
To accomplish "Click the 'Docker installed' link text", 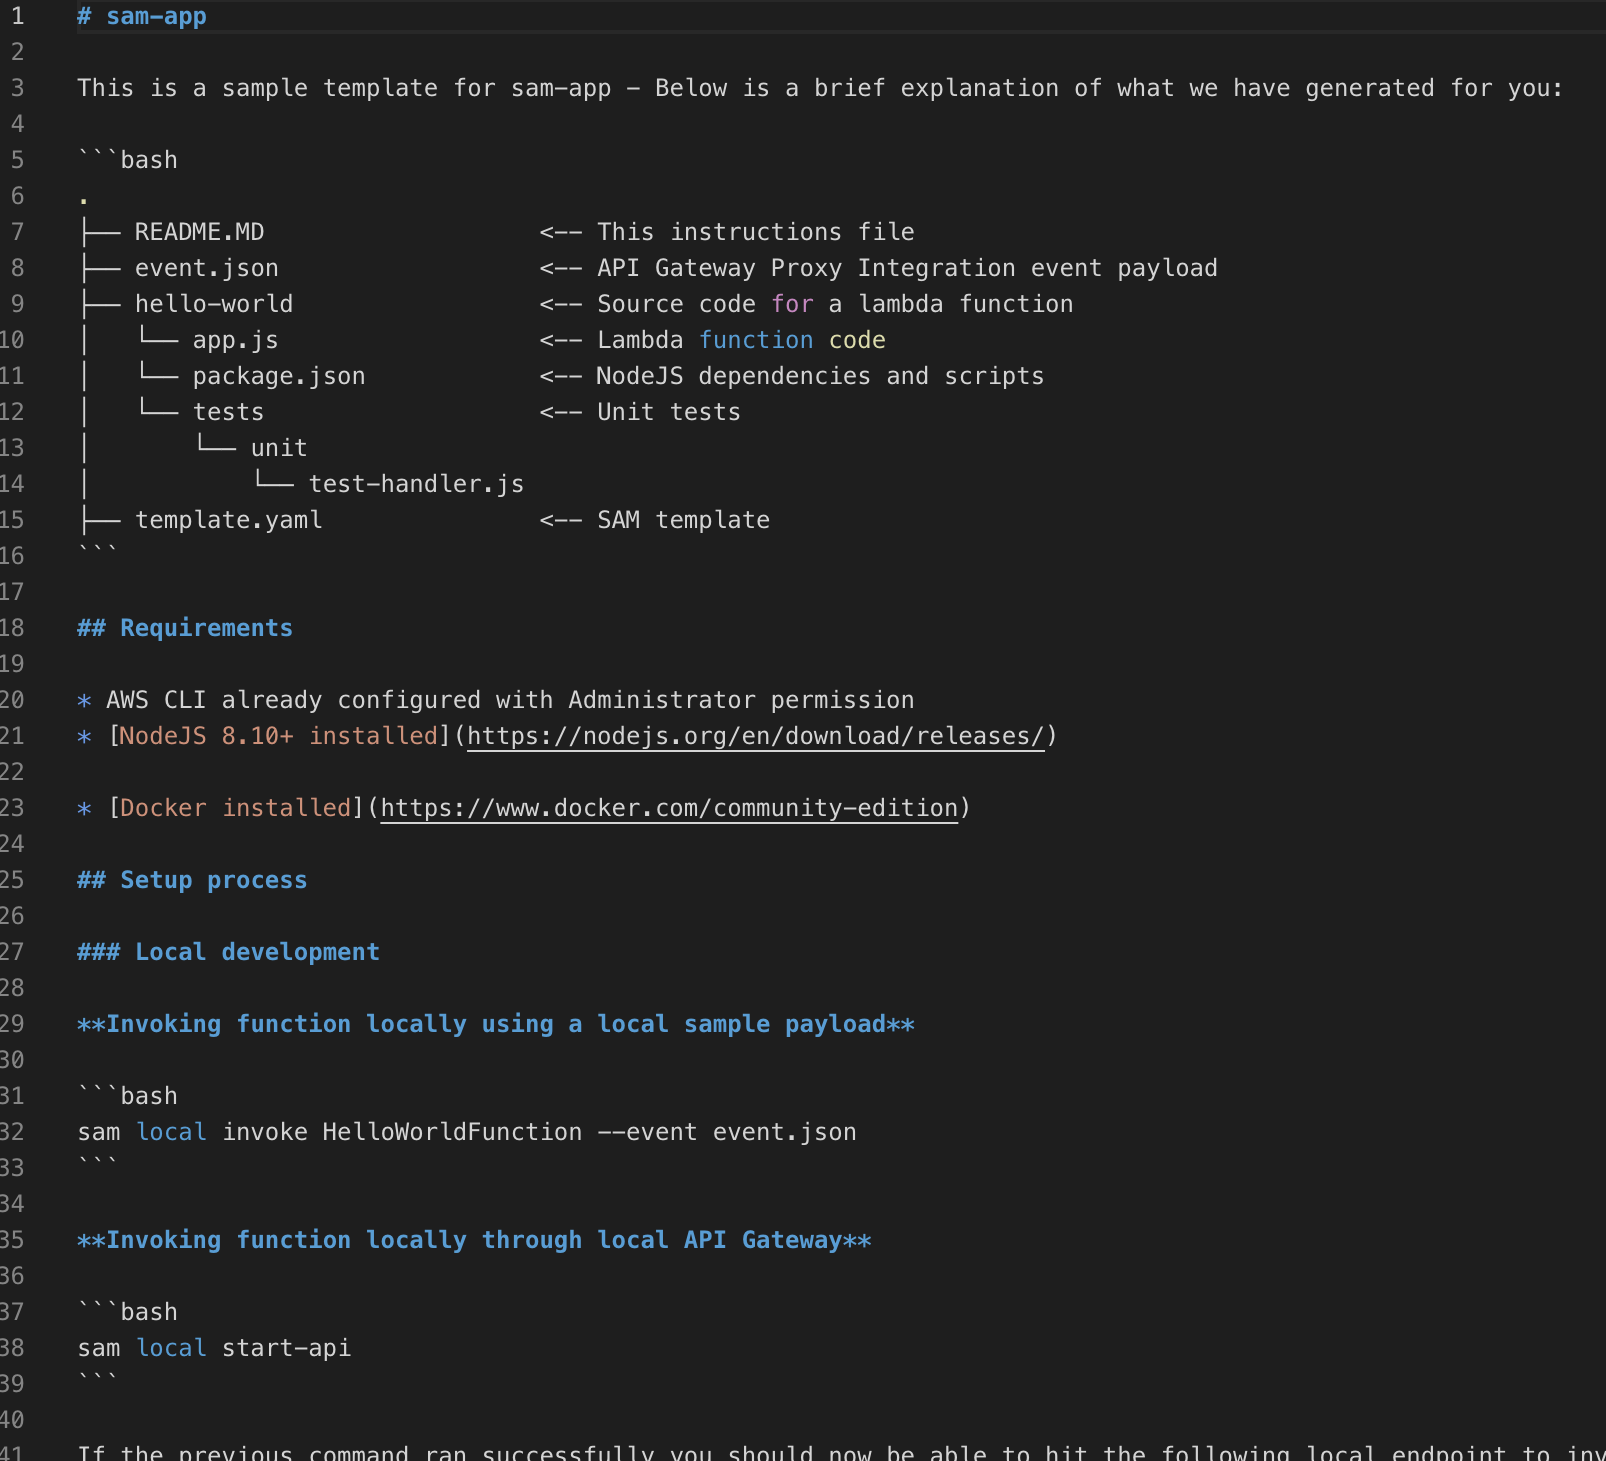I will pyautogui.click(x=236, y=808).
